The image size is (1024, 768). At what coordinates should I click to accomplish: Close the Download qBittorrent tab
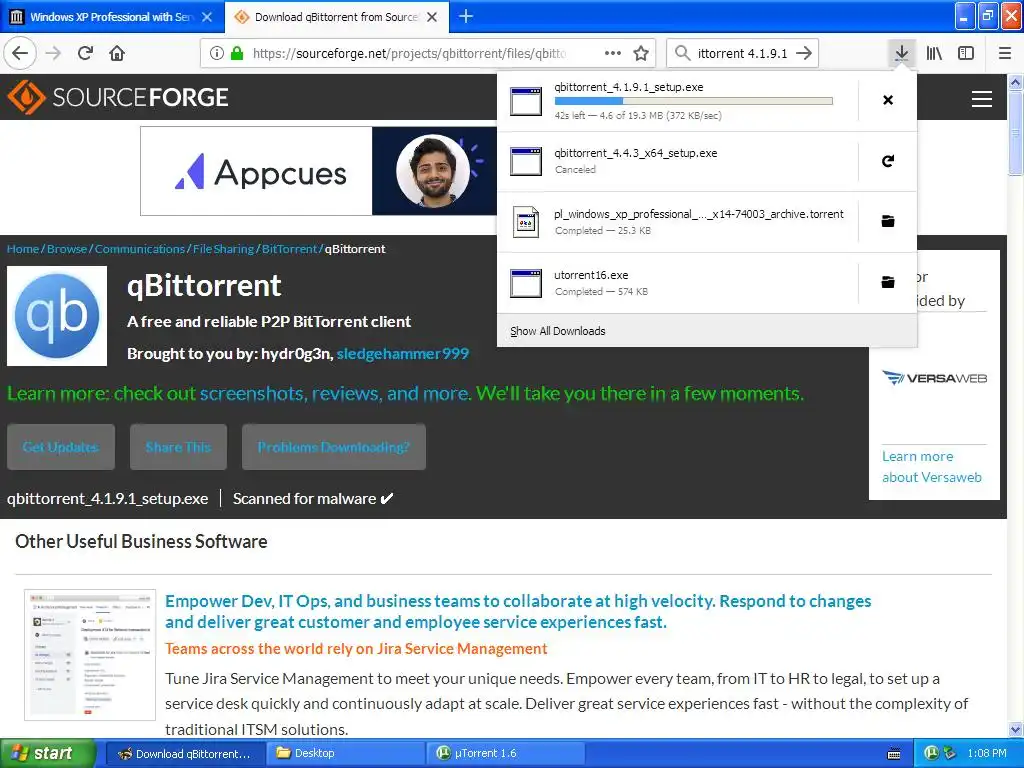pos(432,17)
